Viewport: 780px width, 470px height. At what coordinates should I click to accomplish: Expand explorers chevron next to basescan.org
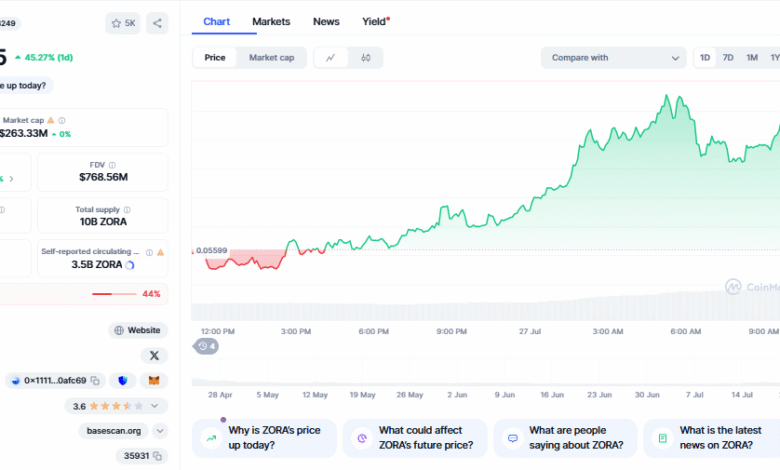tap(160, 431)
